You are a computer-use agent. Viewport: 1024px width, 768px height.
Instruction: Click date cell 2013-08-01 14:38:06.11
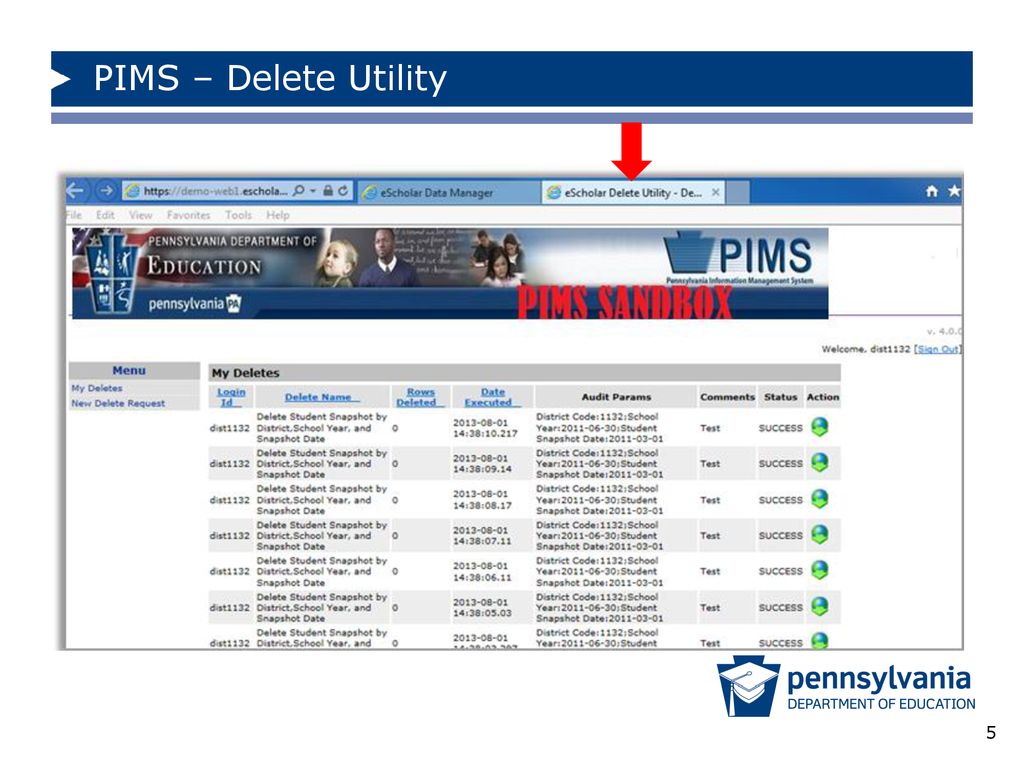click(483, 571)
